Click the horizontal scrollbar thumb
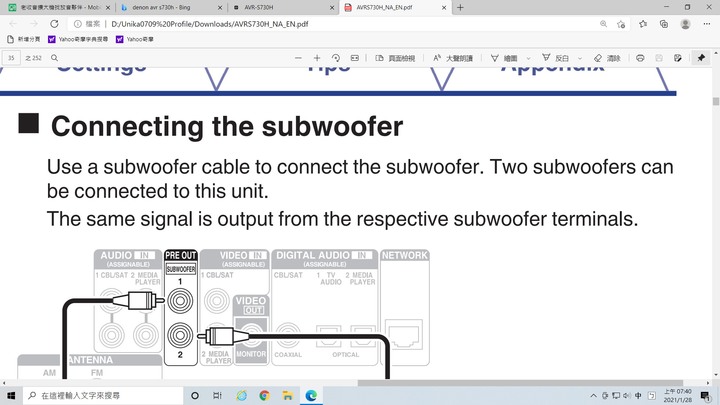Image resolution: width=720 pixels, height=405 pixels. [520, 383]
